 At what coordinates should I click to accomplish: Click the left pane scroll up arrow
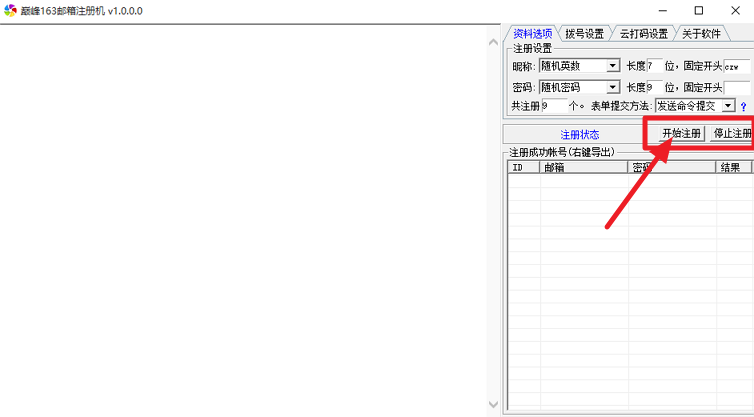[493, 43]
